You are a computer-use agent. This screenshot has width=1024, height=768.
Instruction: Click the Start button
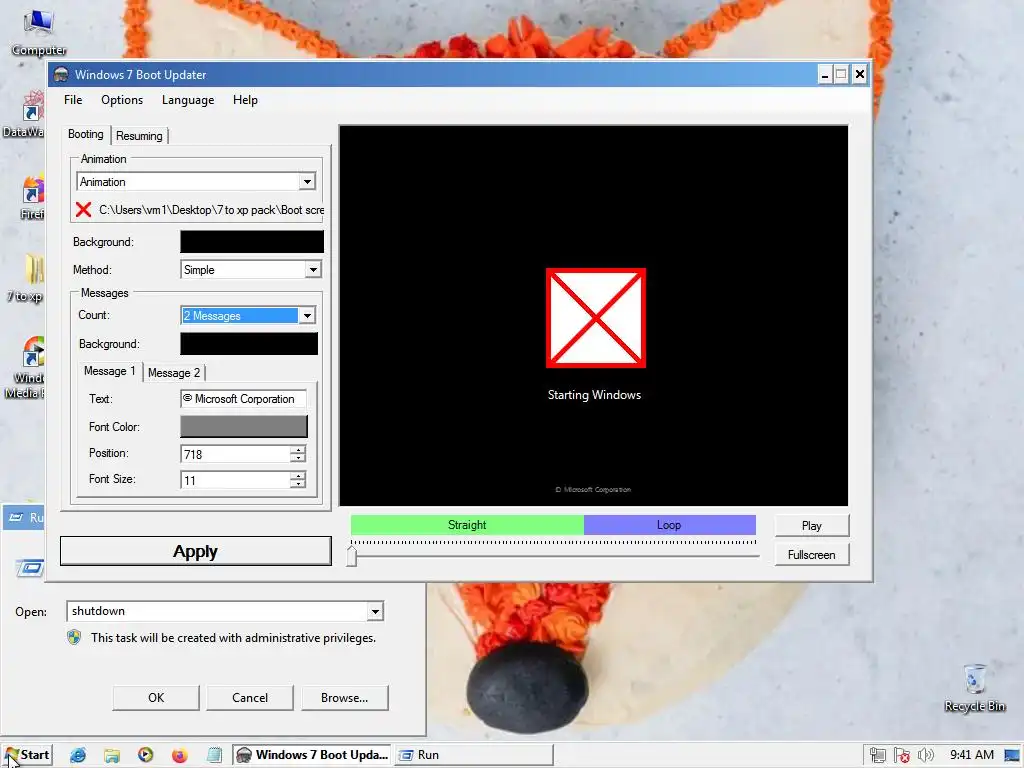[x=27, y=755]
